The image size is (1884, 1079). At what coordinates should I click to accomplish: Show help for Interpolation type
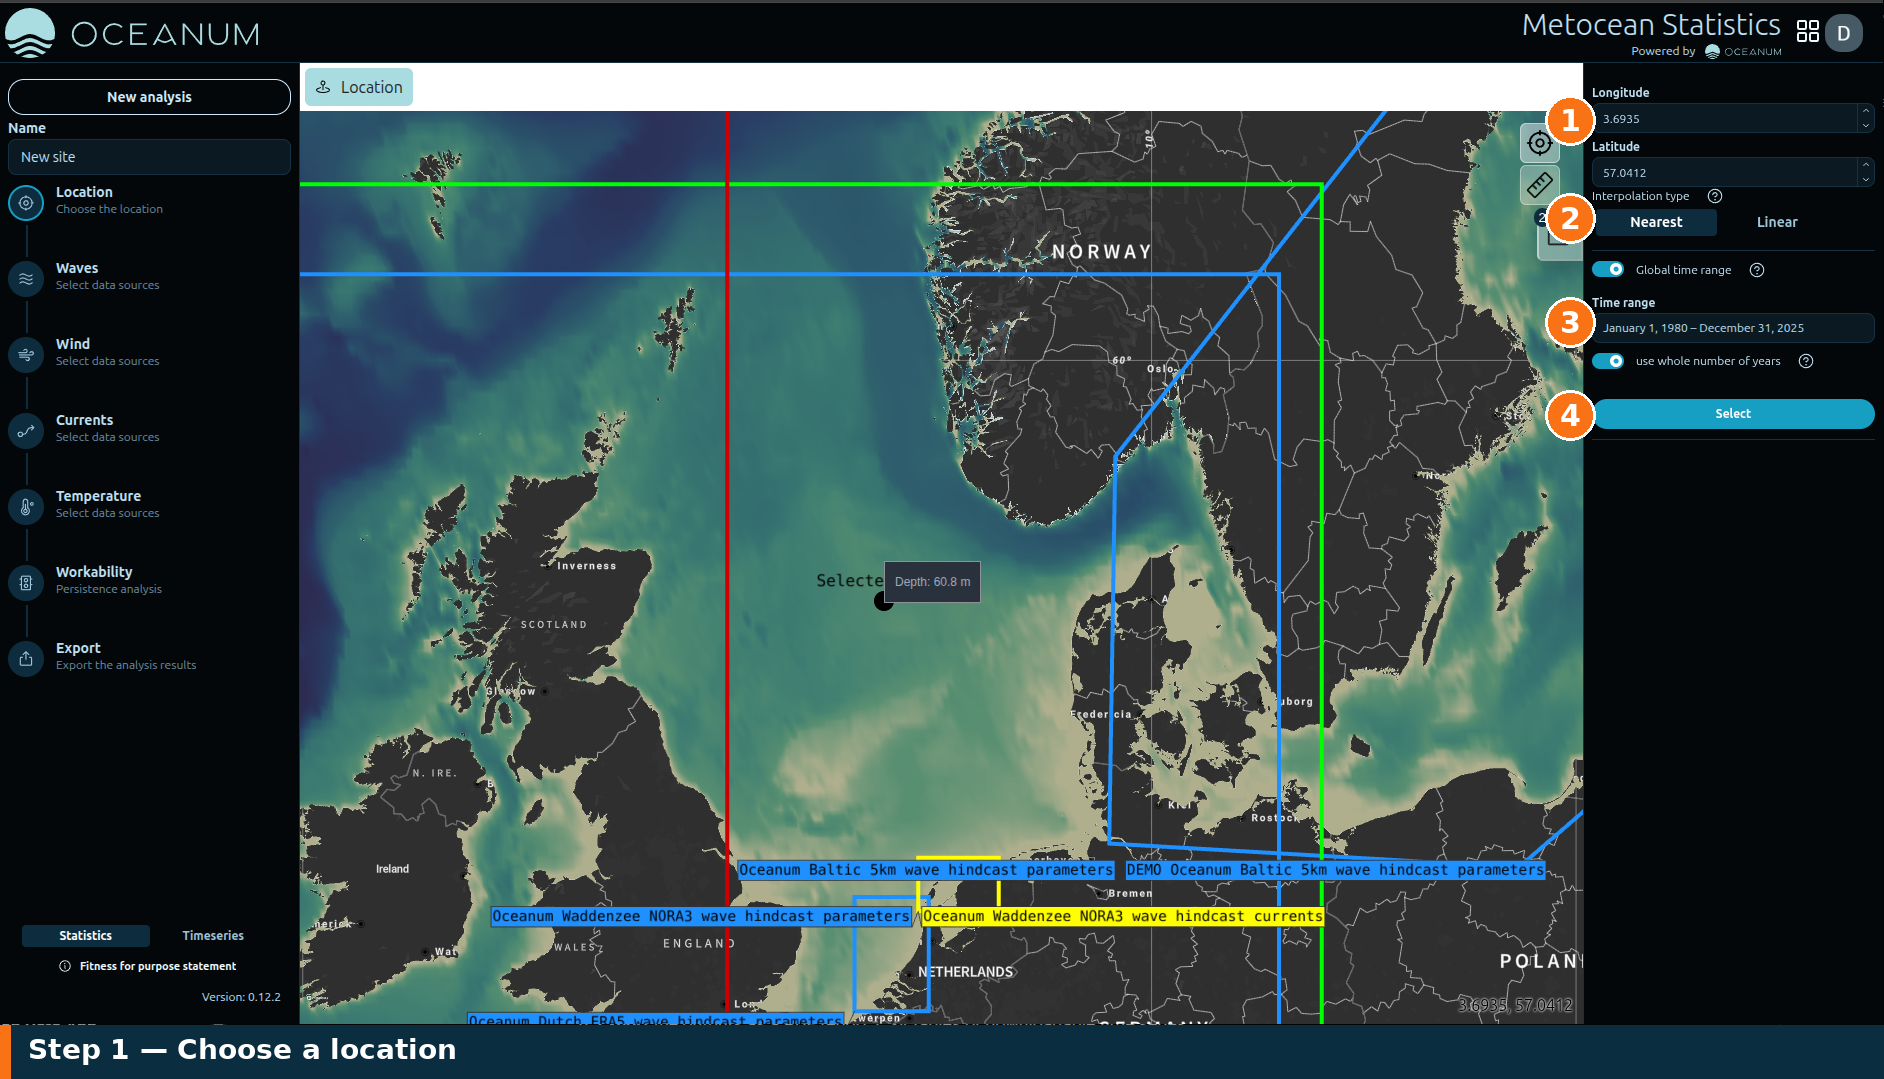point(1715,196)
